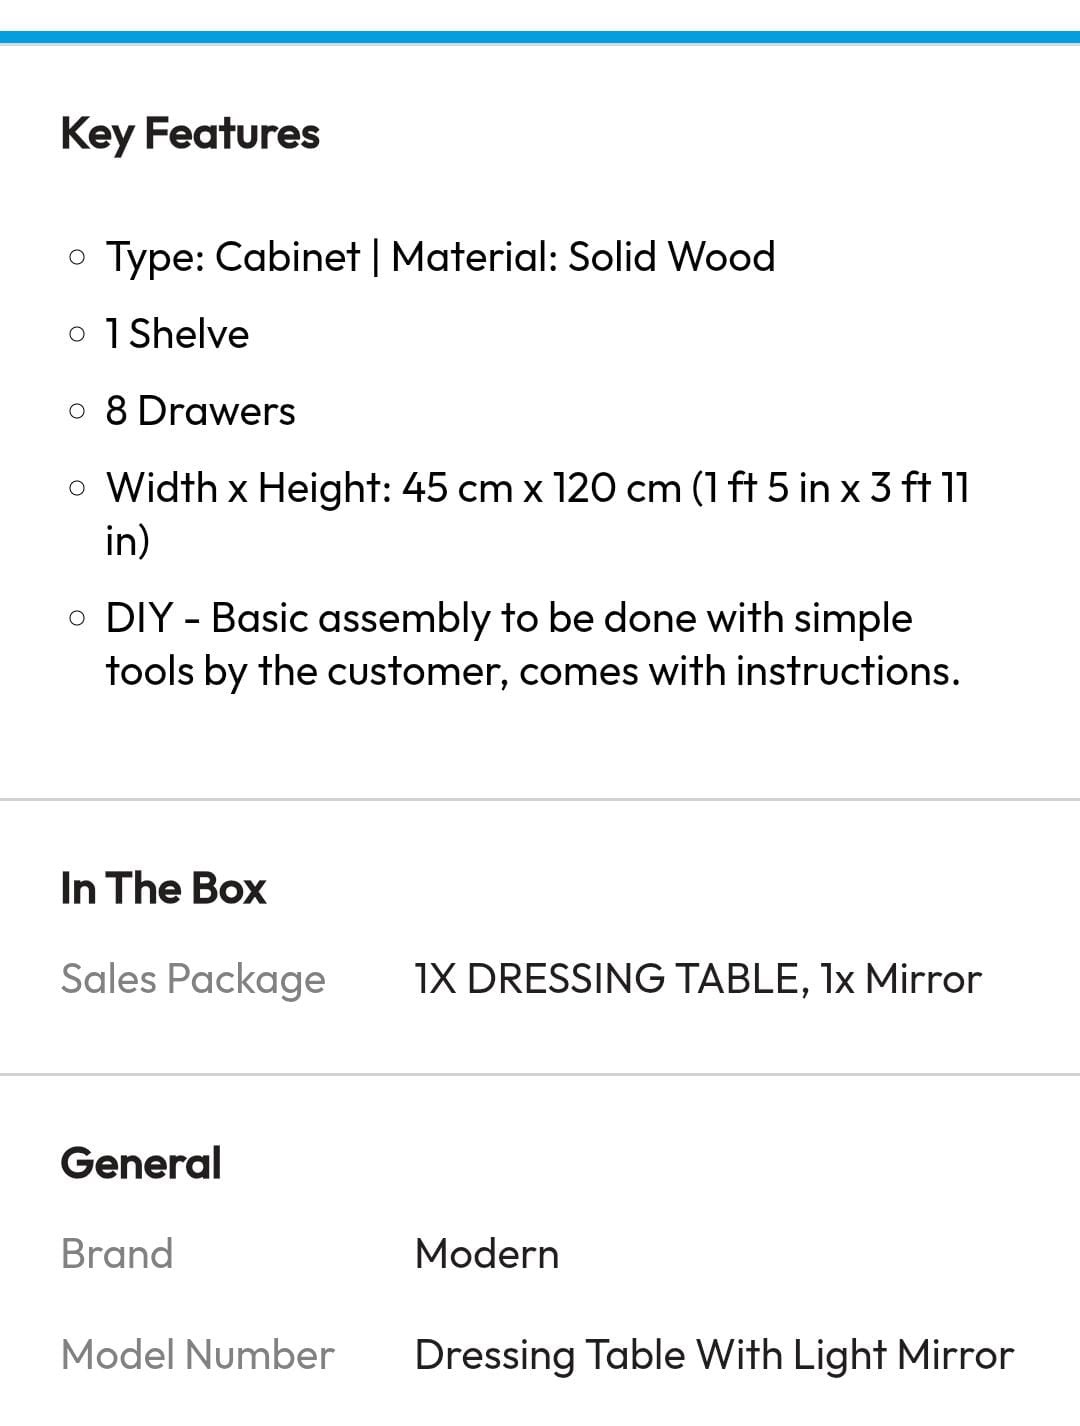Select the In The Box section heading

coord(163,888)
